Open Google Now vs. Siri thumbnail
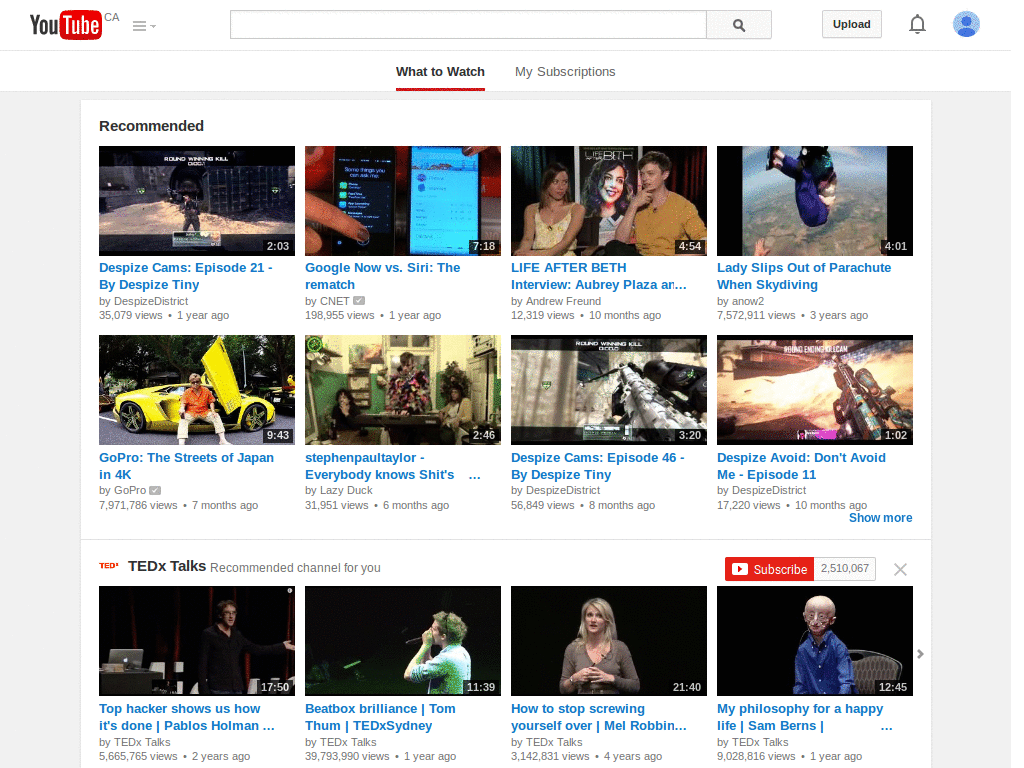Viewport: 1024px width, 768px height. click(403, 200)
